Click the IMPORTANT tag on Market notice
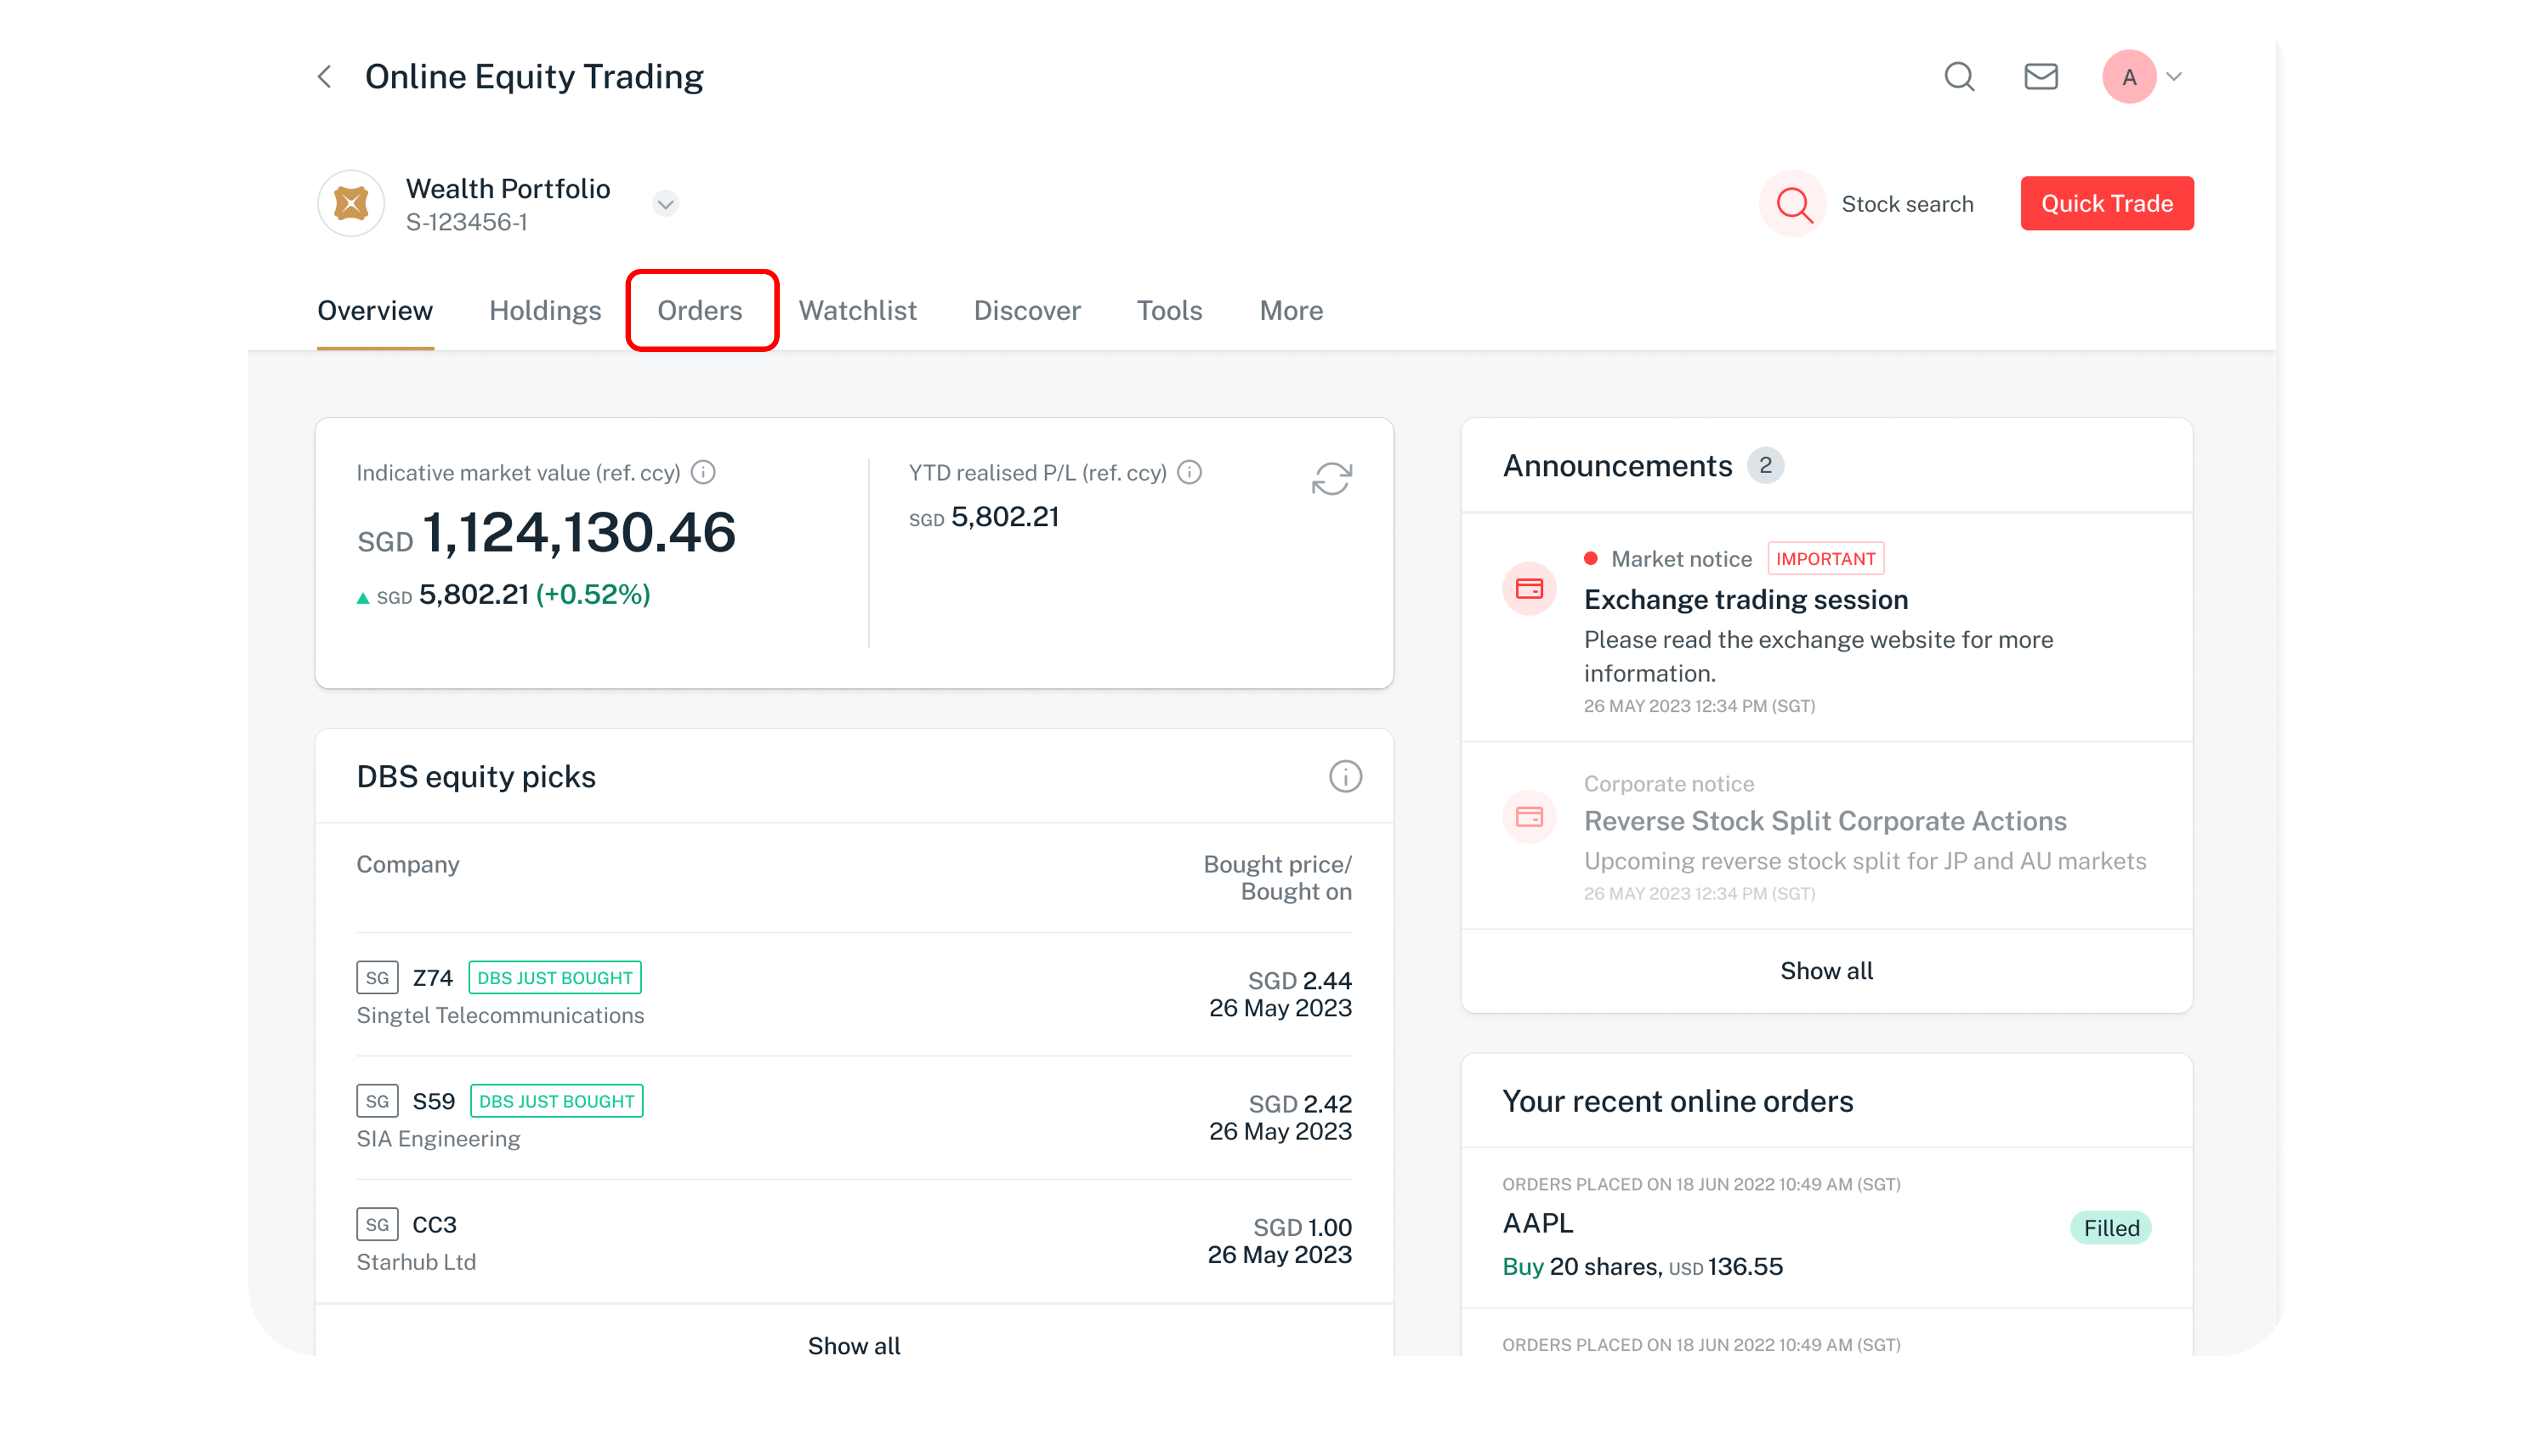 pyautogui.click(x=1825, y=558)
